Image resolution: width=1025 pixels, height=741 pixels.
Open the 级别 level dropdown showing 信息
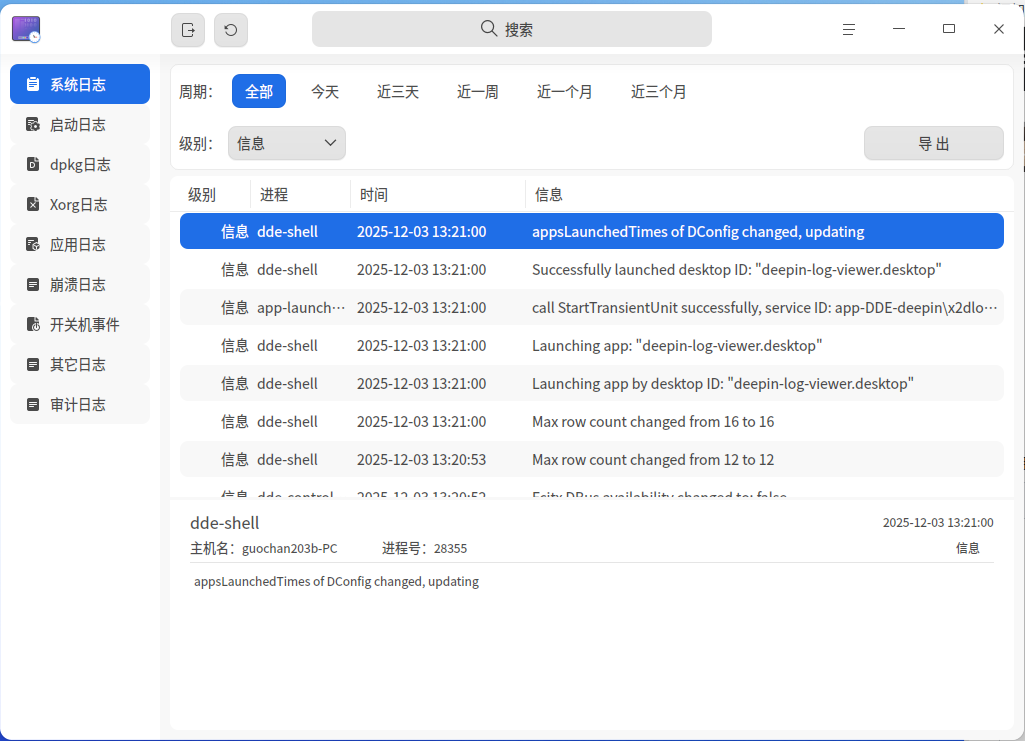click(286, 143)
